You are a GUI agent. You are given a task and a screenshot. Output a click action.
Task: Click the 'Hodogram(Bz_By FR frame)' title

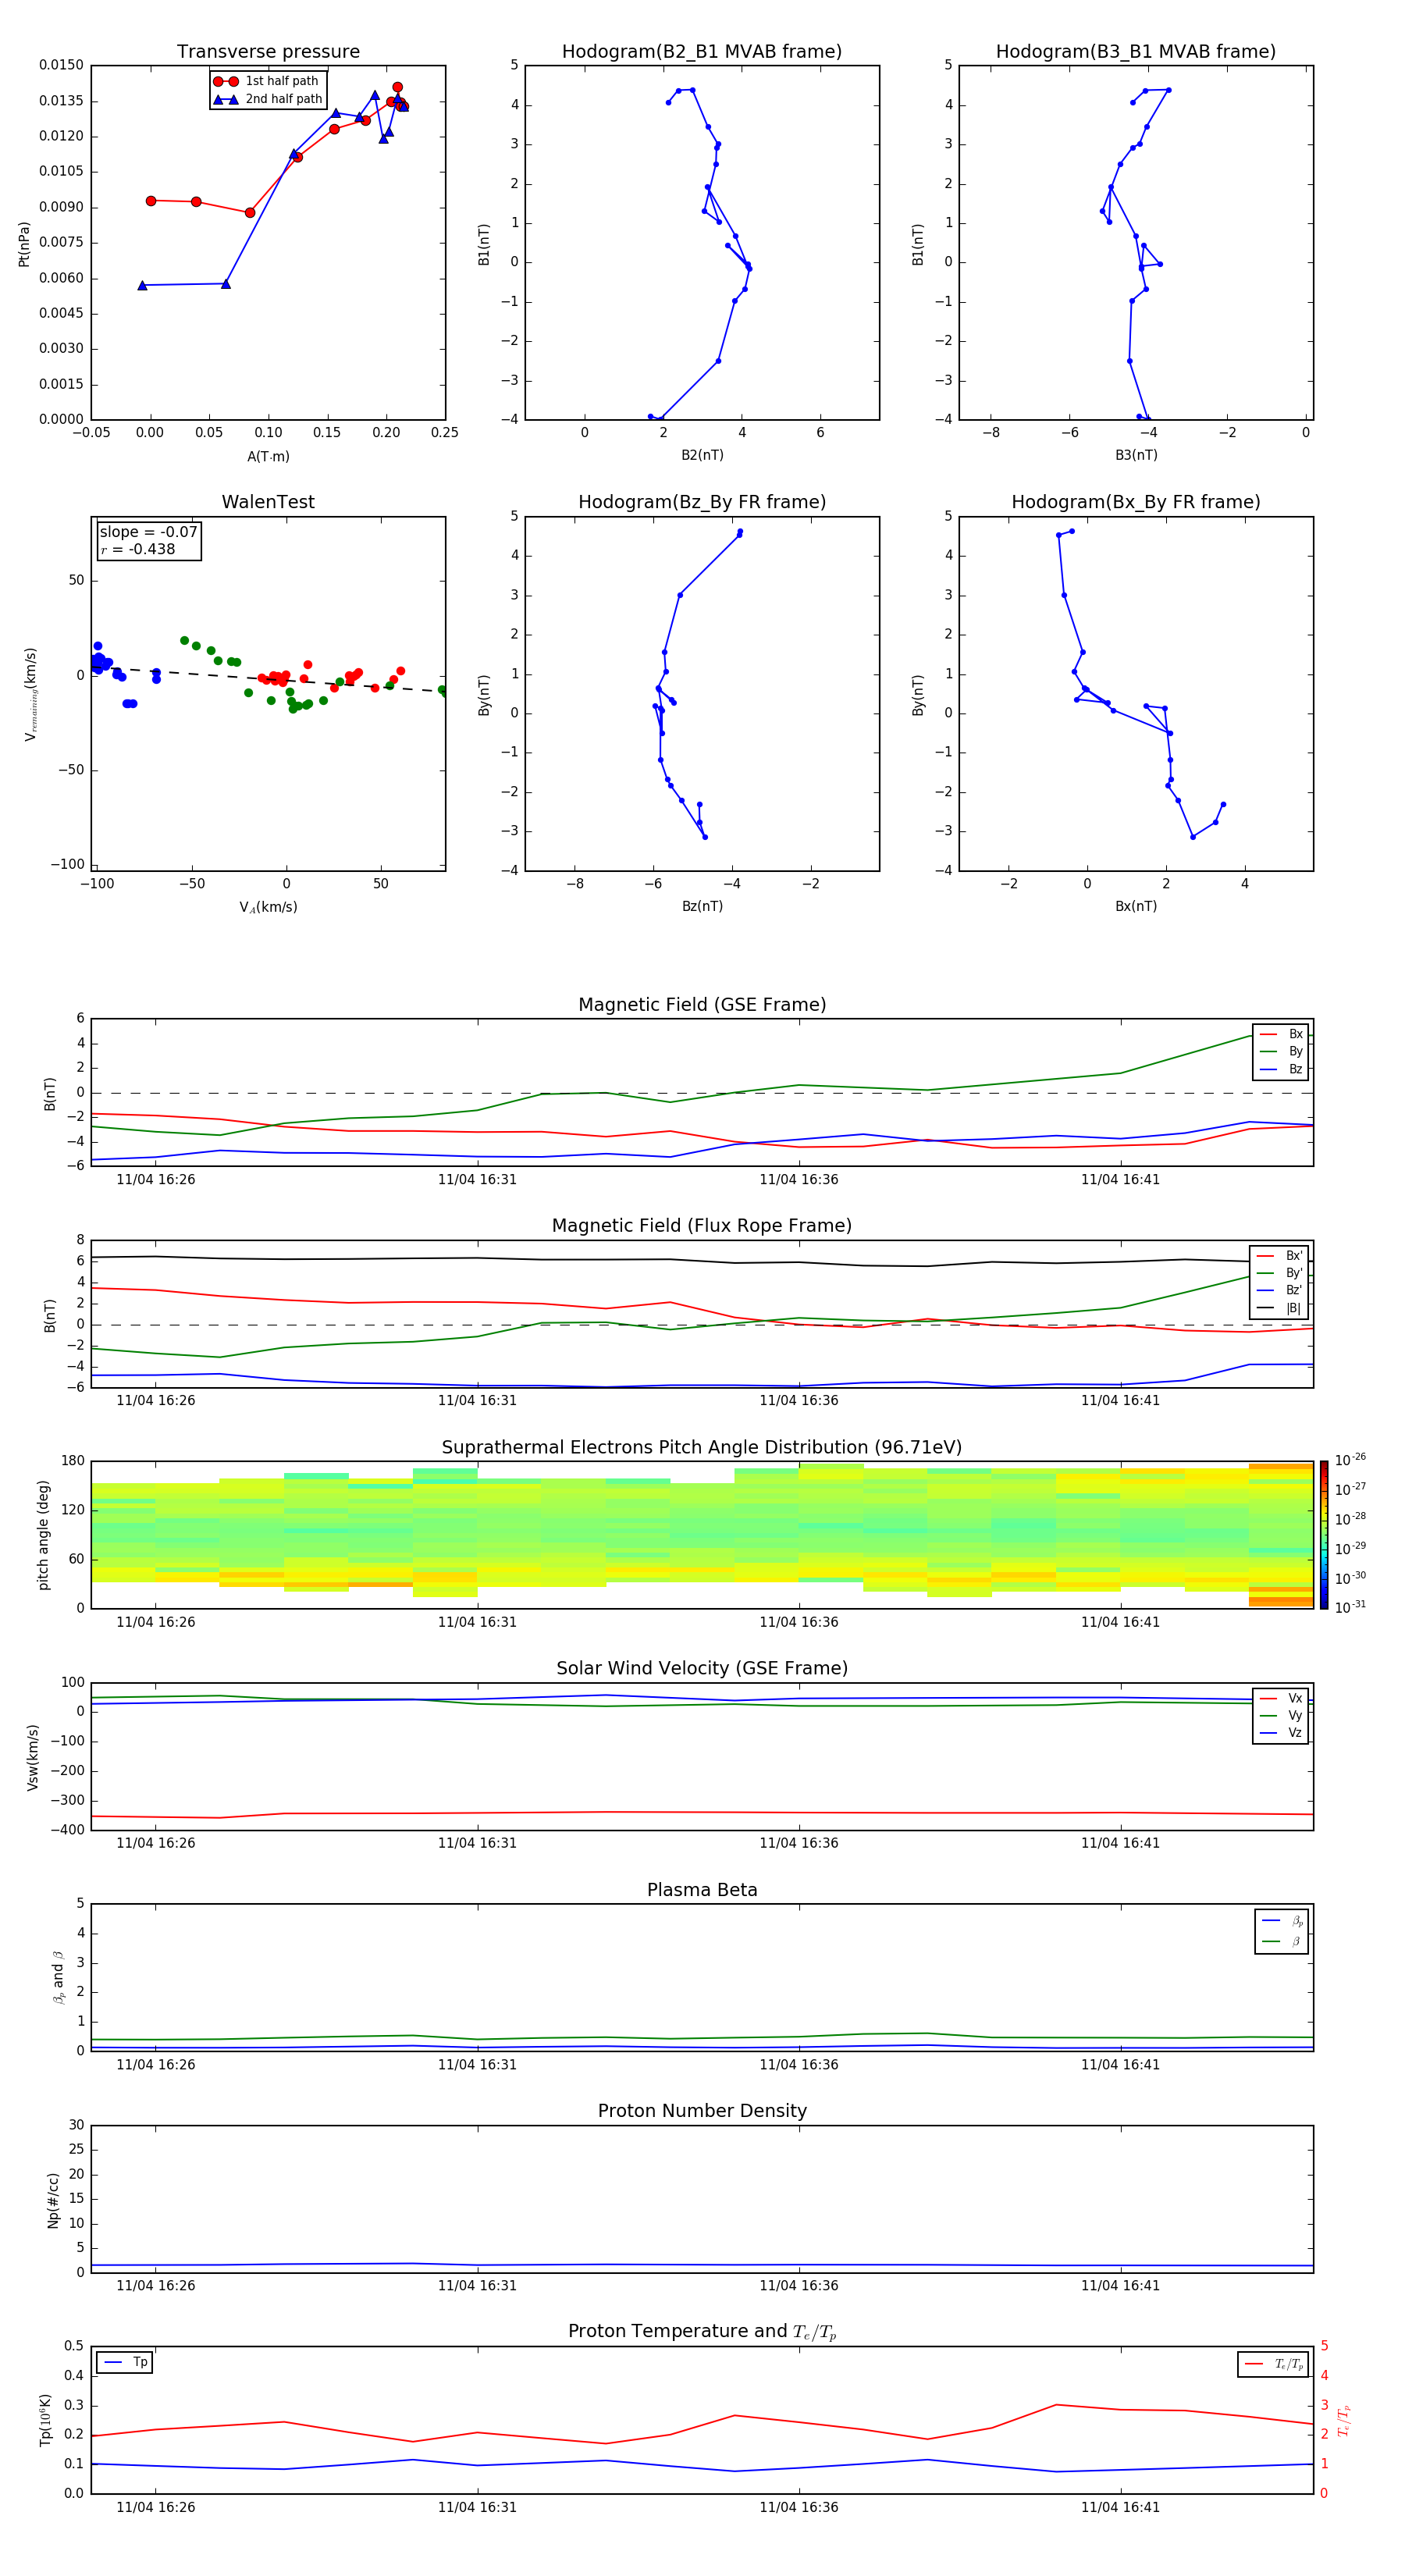(x=702, y=502)
